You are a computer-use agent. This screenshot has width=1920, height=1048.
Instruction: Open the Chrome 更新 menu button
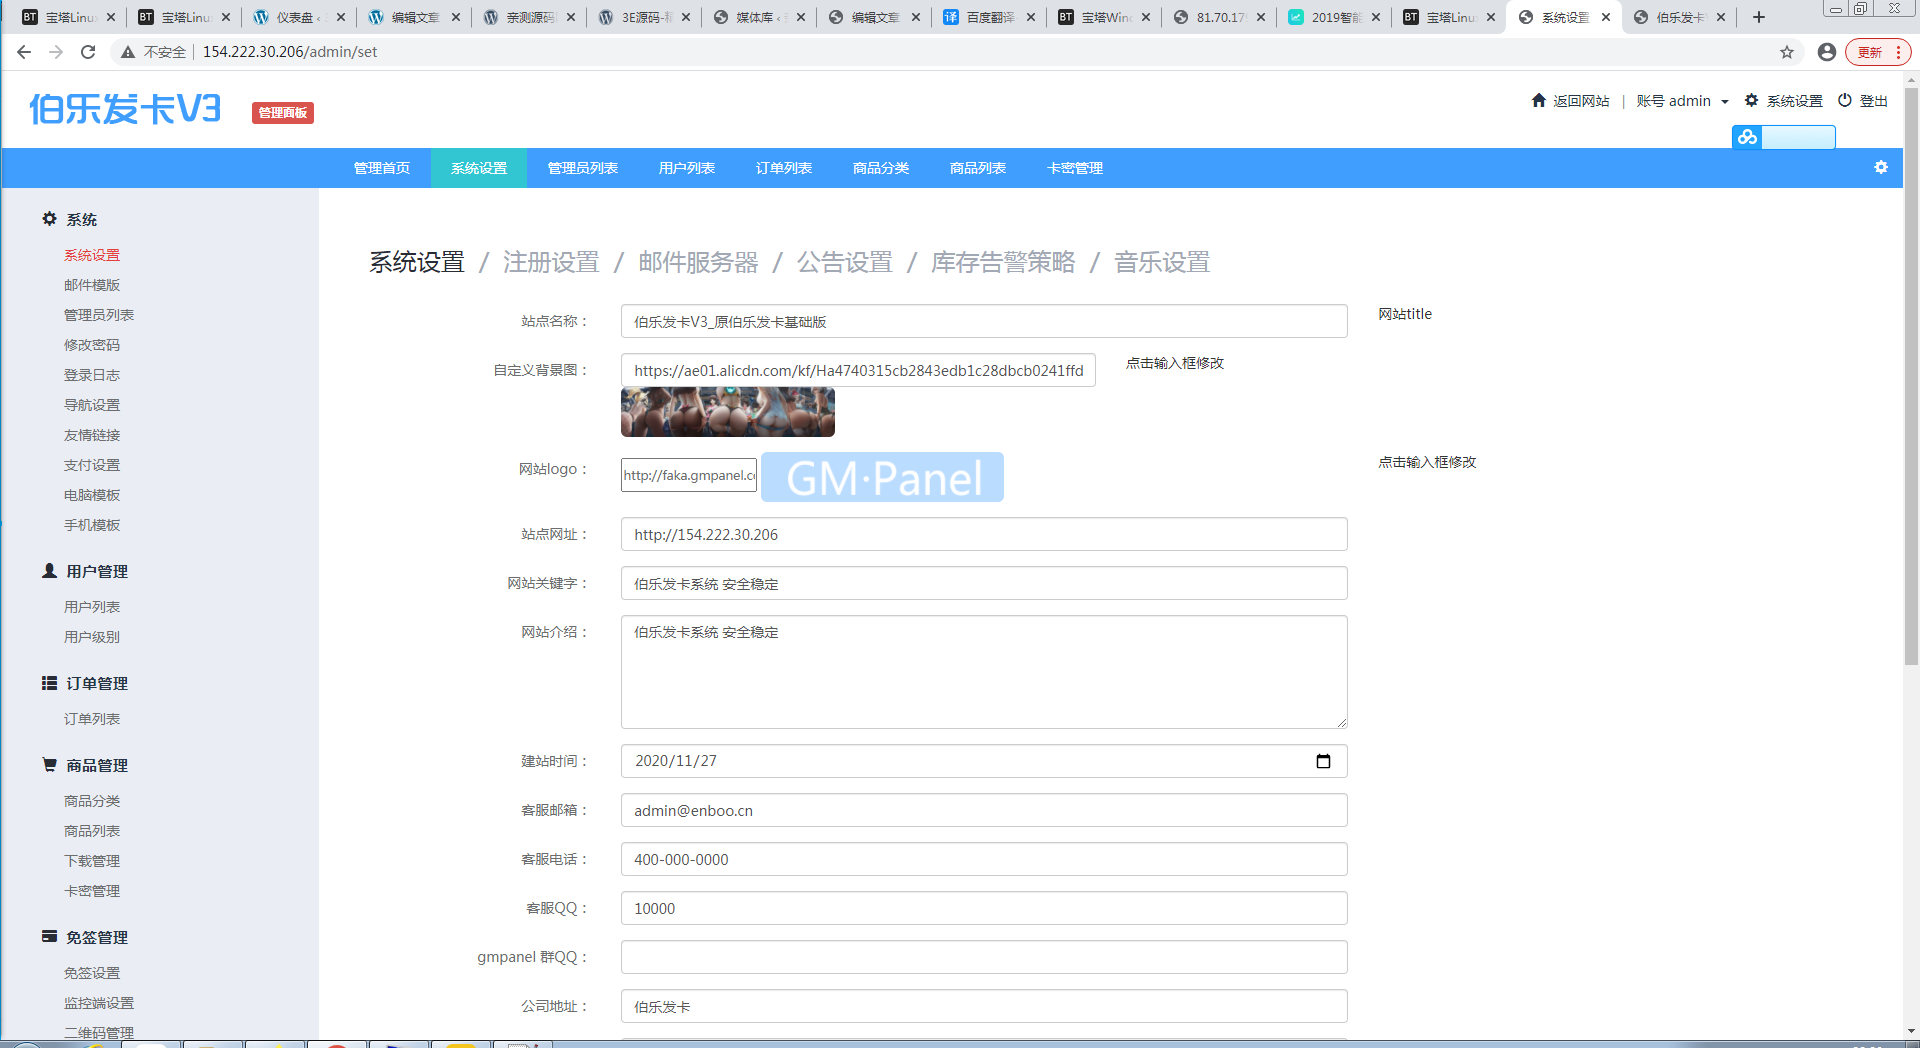point(1877,52)
